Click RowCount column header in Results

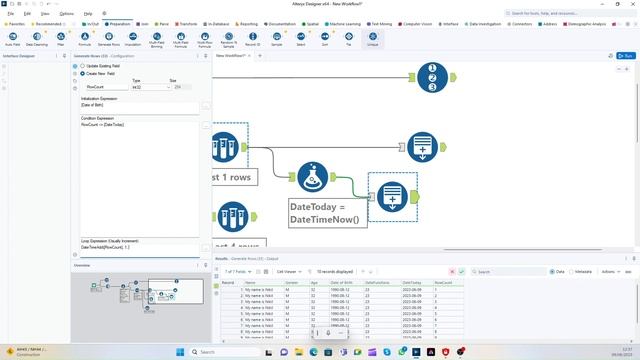click(448, 282)
